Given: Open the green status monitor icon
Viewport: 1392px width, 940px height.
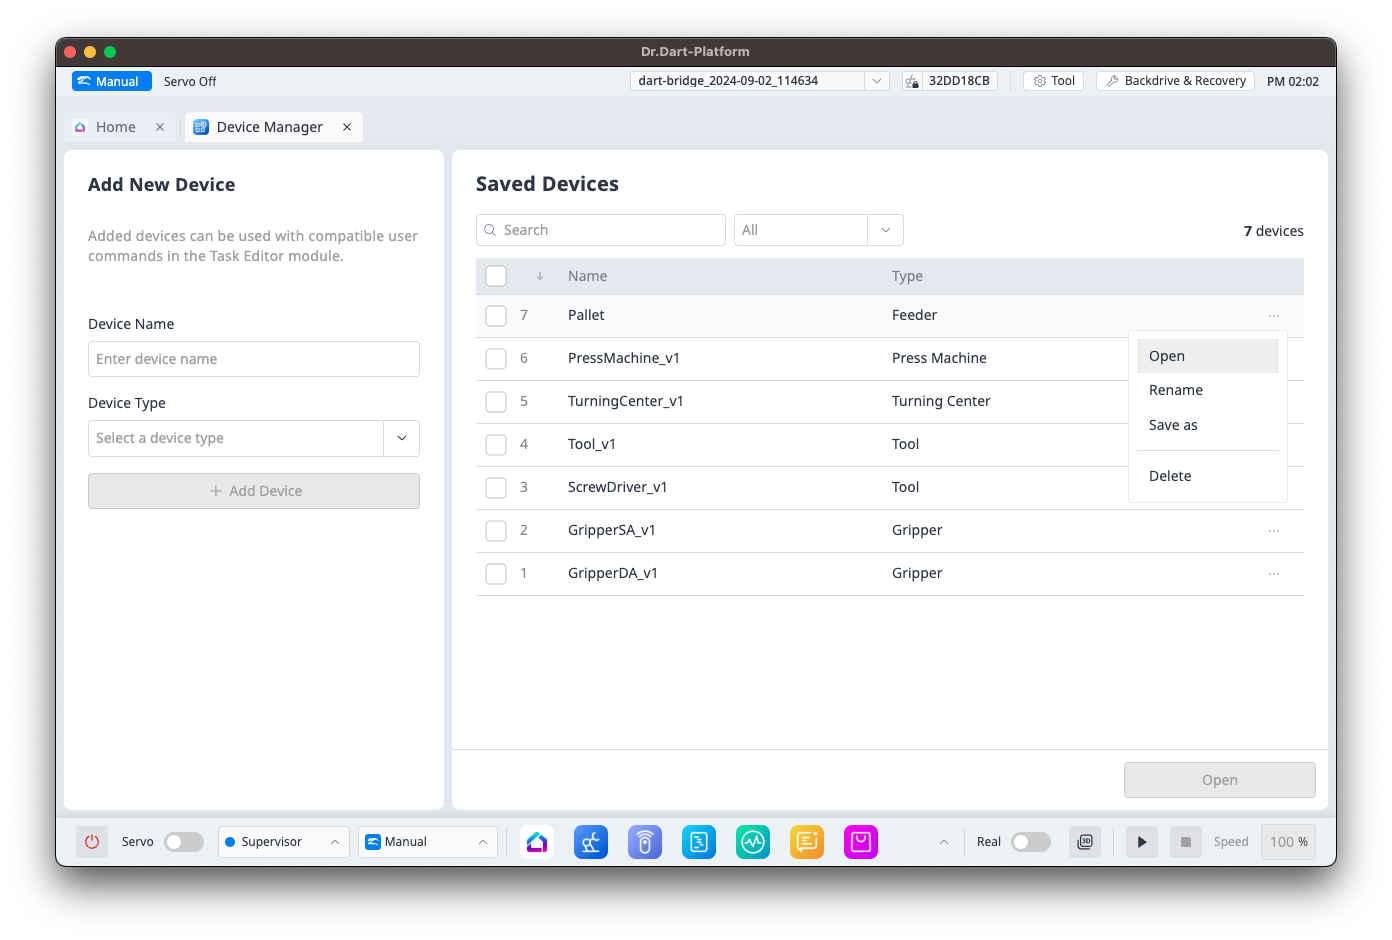Looking at the screenshot, I should click(753, 842).
